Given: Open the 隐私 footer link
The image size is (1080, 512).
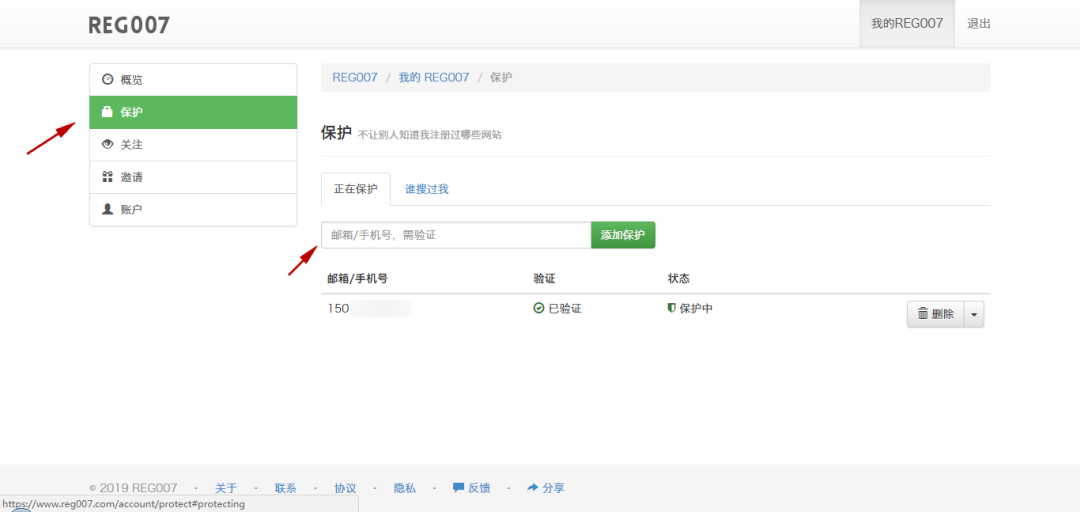Looking at the screenshot, I should [x=405, y=488].
